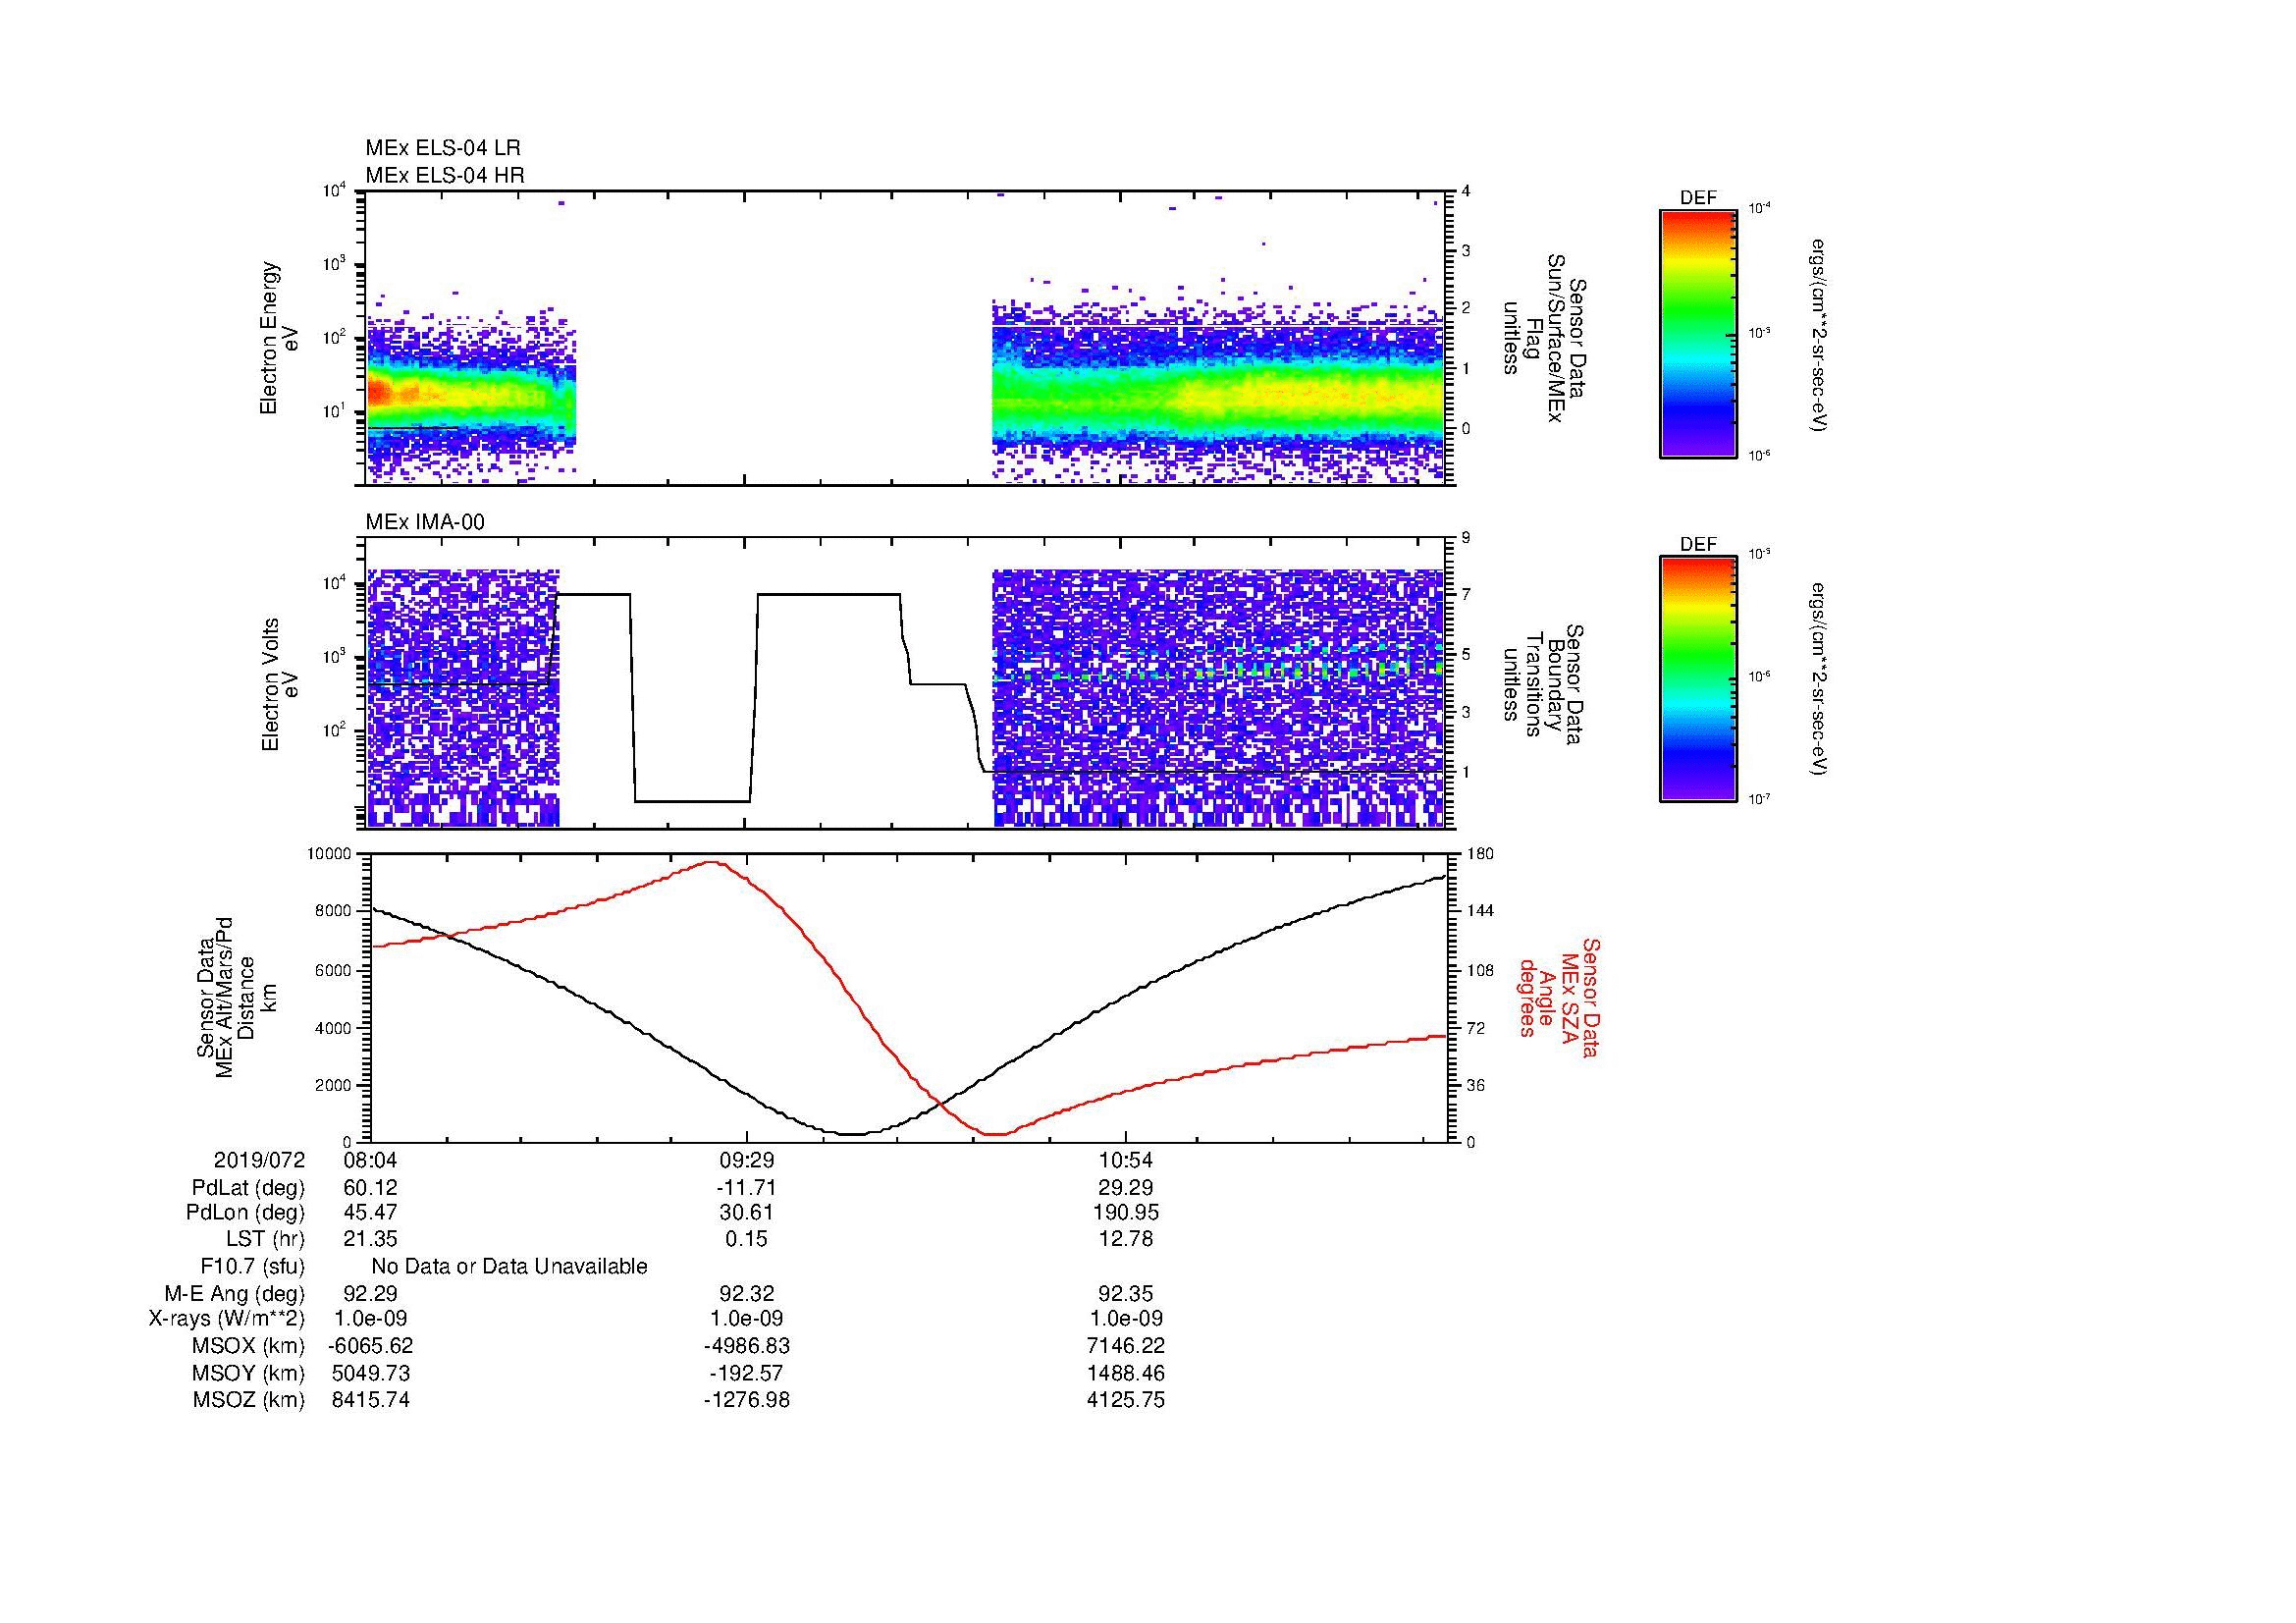Click the time tick label '08:04'
Image resolution: width=2296 pixels, height=1623 pixels.
tap(370, 1160)
